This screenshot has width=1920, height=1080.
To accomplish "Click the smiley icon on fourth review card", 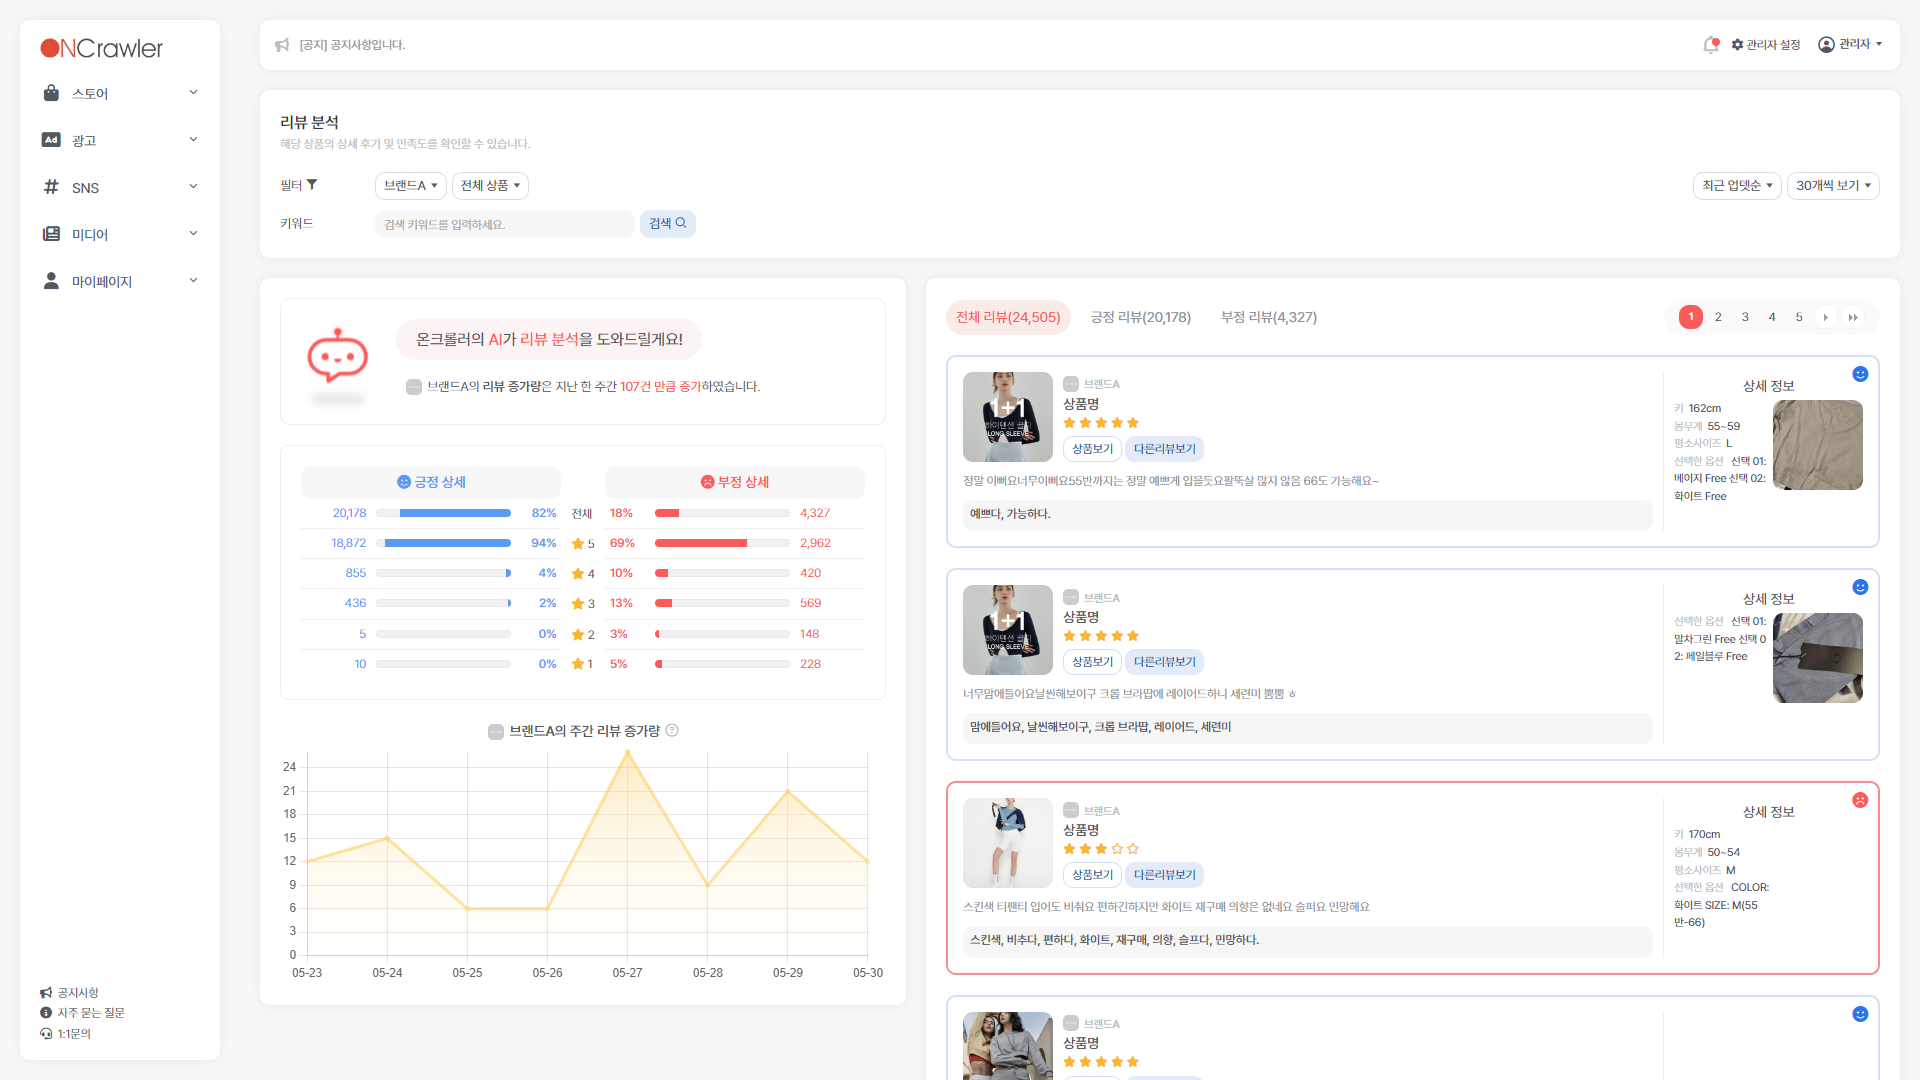I will [1860, 1014].
